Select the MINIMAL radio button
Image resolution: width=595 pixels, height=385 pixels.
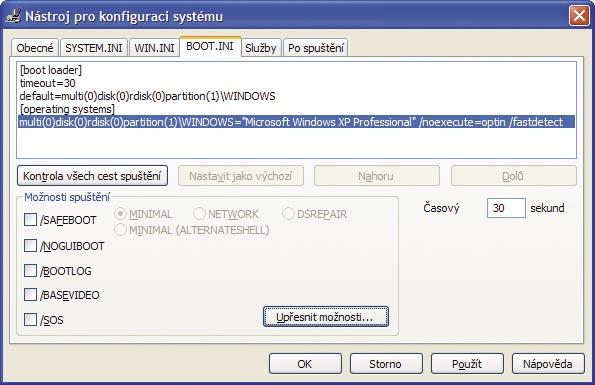pyautogui.click(x=121, y=214)
